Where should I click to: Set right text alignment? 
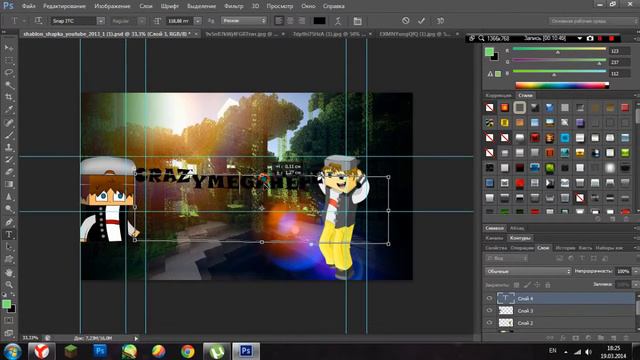click(x=302, y=20)
